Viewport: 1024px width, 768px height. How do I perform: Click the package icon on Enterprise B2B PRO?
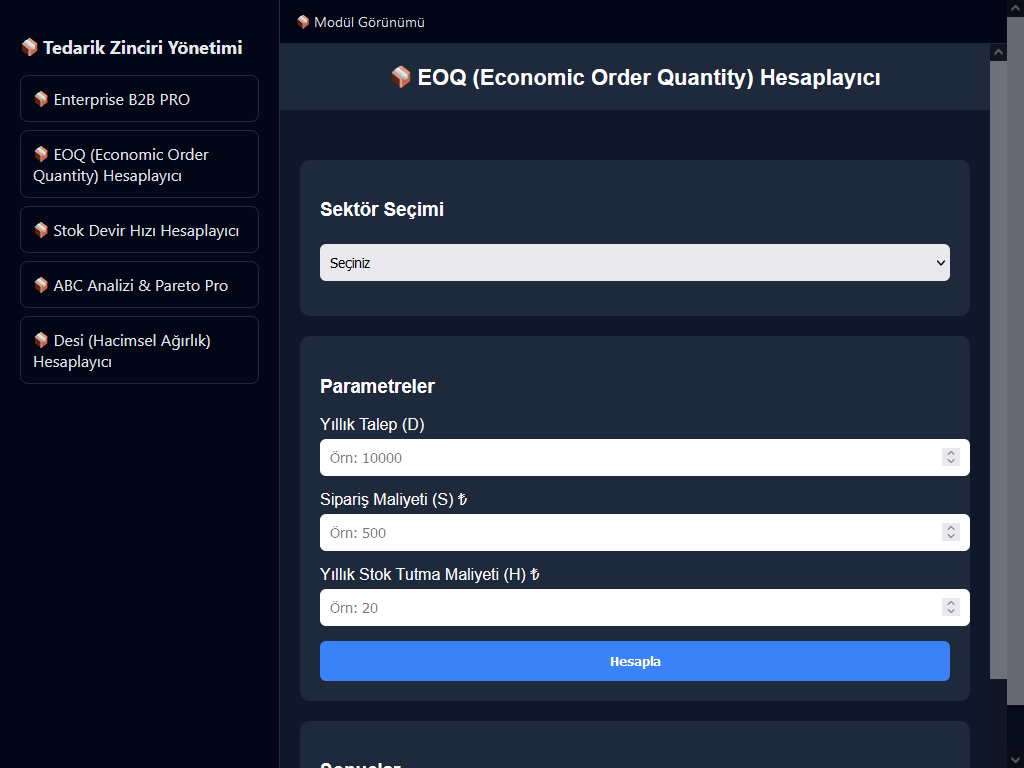point(41,100)
